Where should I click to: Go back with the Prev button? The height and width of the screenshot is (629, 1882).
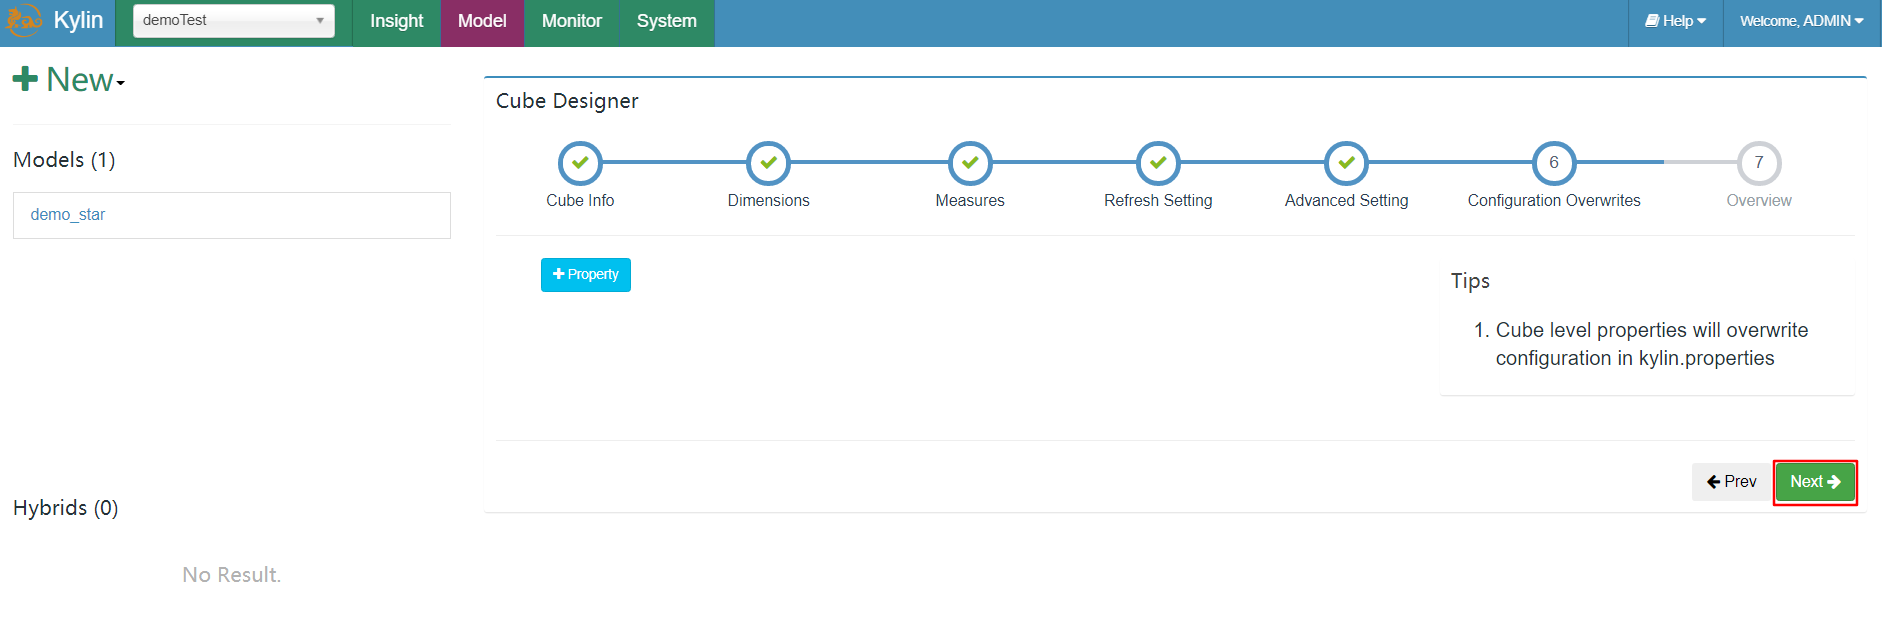(x=1732, y=482)
